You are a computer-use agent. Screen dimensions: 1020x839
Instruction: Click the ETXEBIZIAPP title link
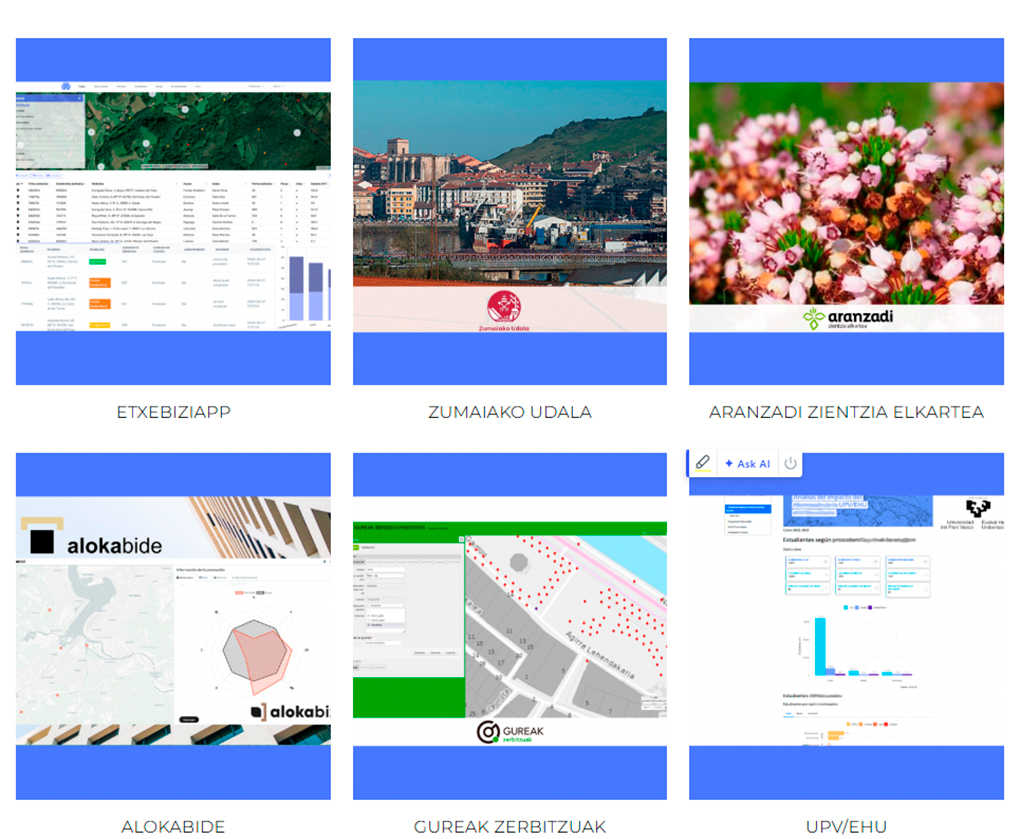(174, 412)
